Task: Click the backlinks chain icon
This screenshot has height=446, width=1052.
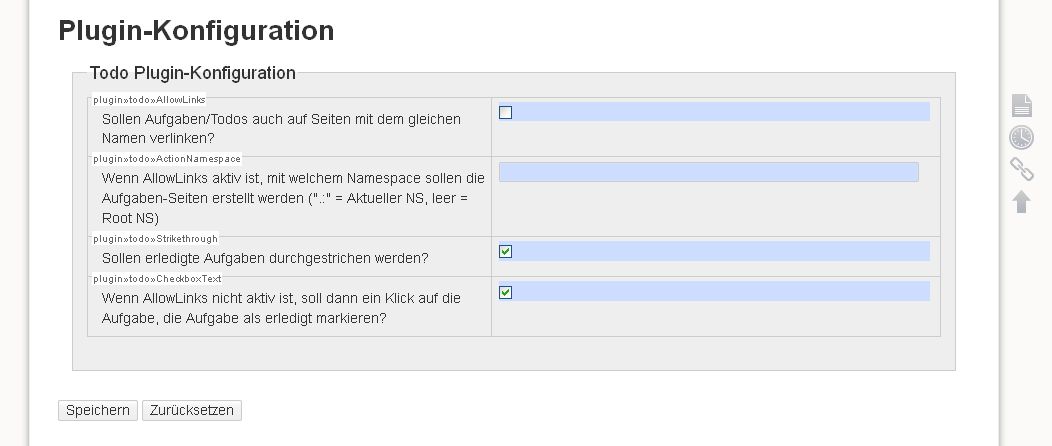Action: [1021, 169]
